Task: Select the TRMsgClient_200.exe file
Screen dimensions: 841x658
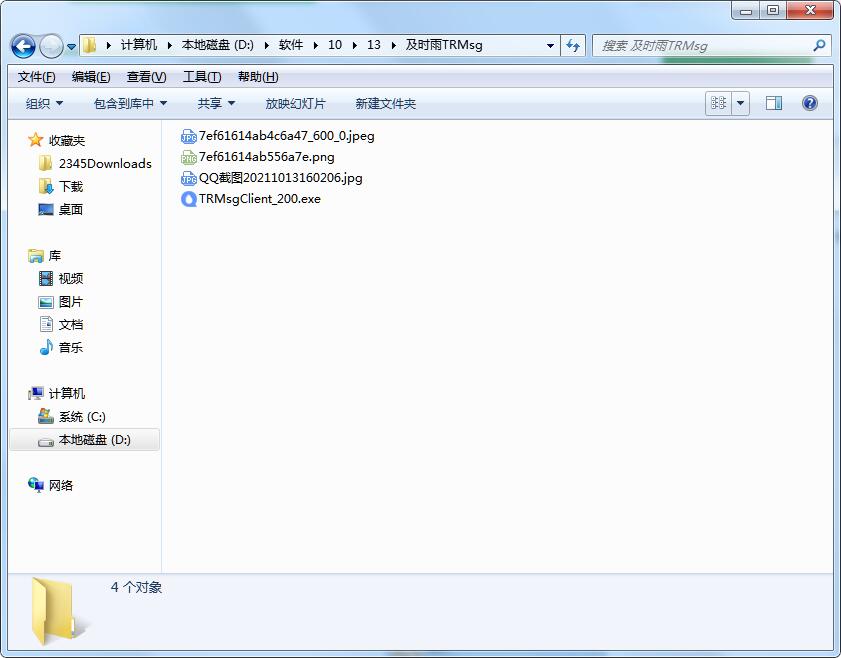Action: coord(259,198)
